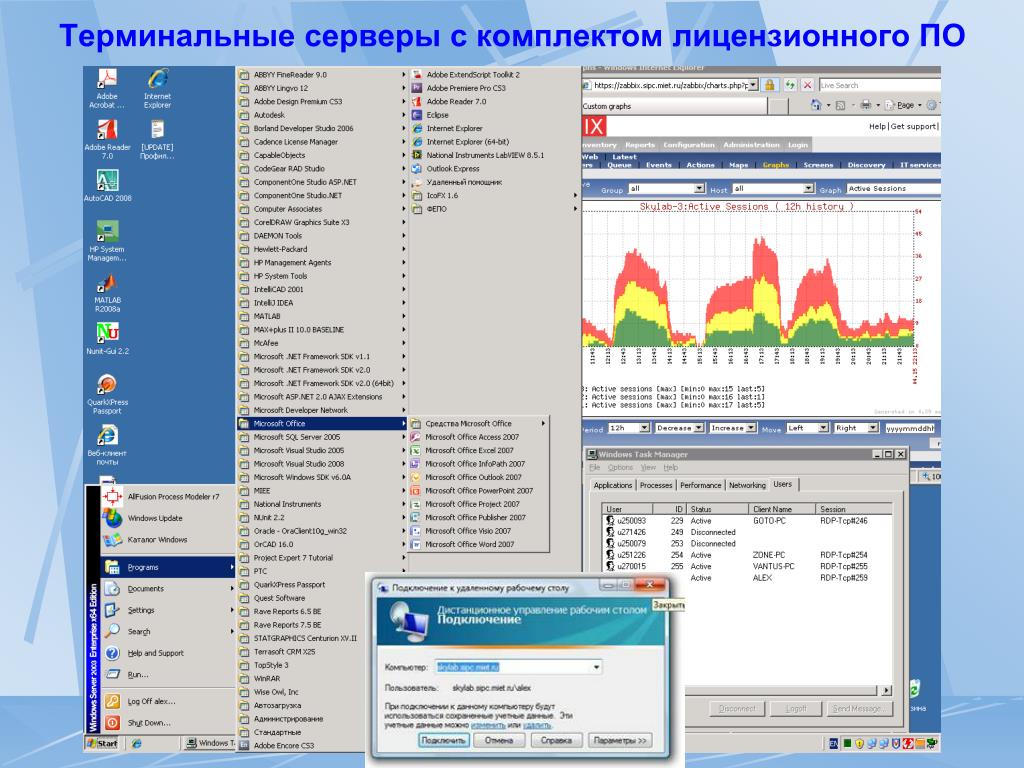Open Documents in the Start menu
The width and height of the screenshot is (1024, 768).
[x=168, y=588]
